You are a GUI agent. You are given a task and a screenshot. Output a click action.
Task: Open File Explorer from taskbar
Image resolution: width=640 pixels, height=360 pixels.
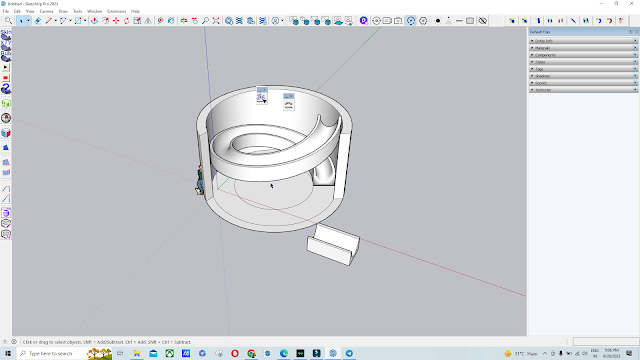(137, 353)
